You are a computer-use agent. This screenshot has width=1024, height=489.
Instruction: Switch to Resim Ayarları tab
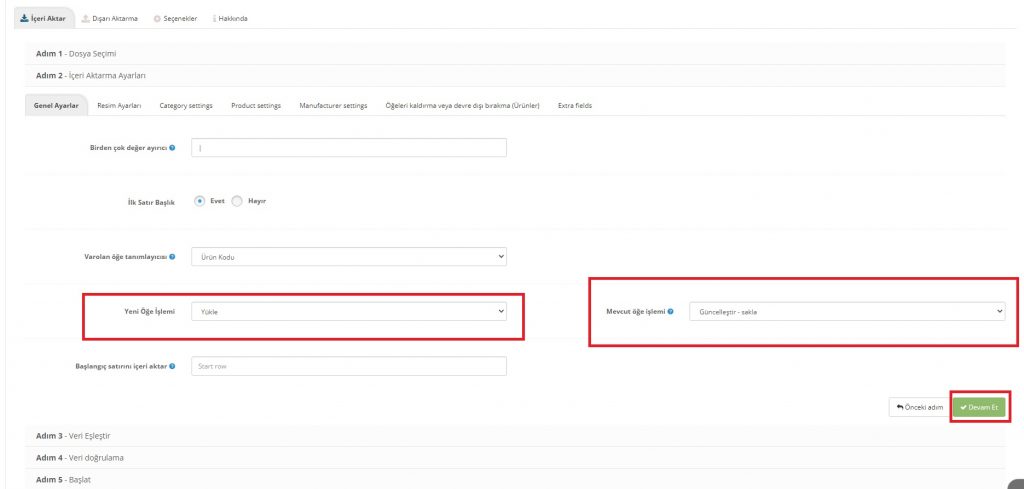120,105
